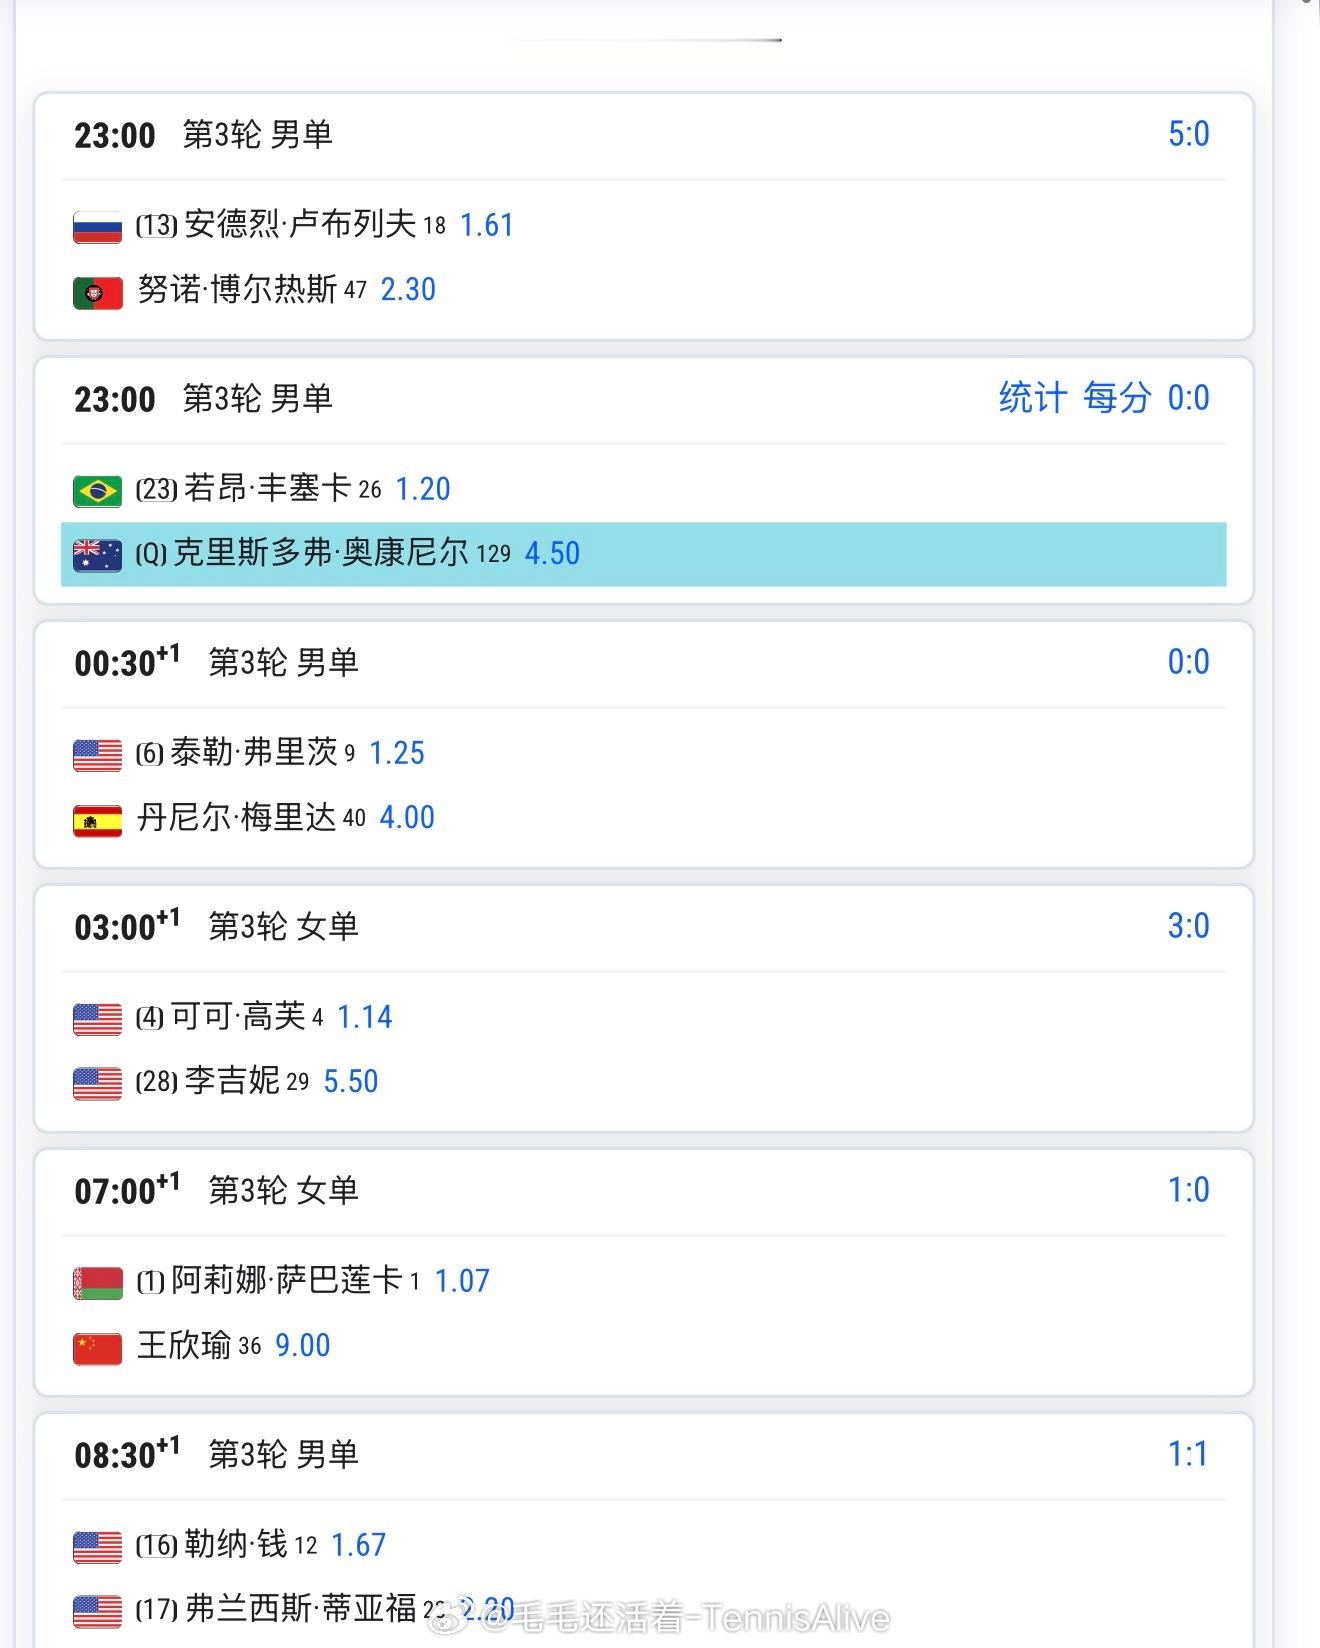Open player 可可·高芙

(238, 1017)
